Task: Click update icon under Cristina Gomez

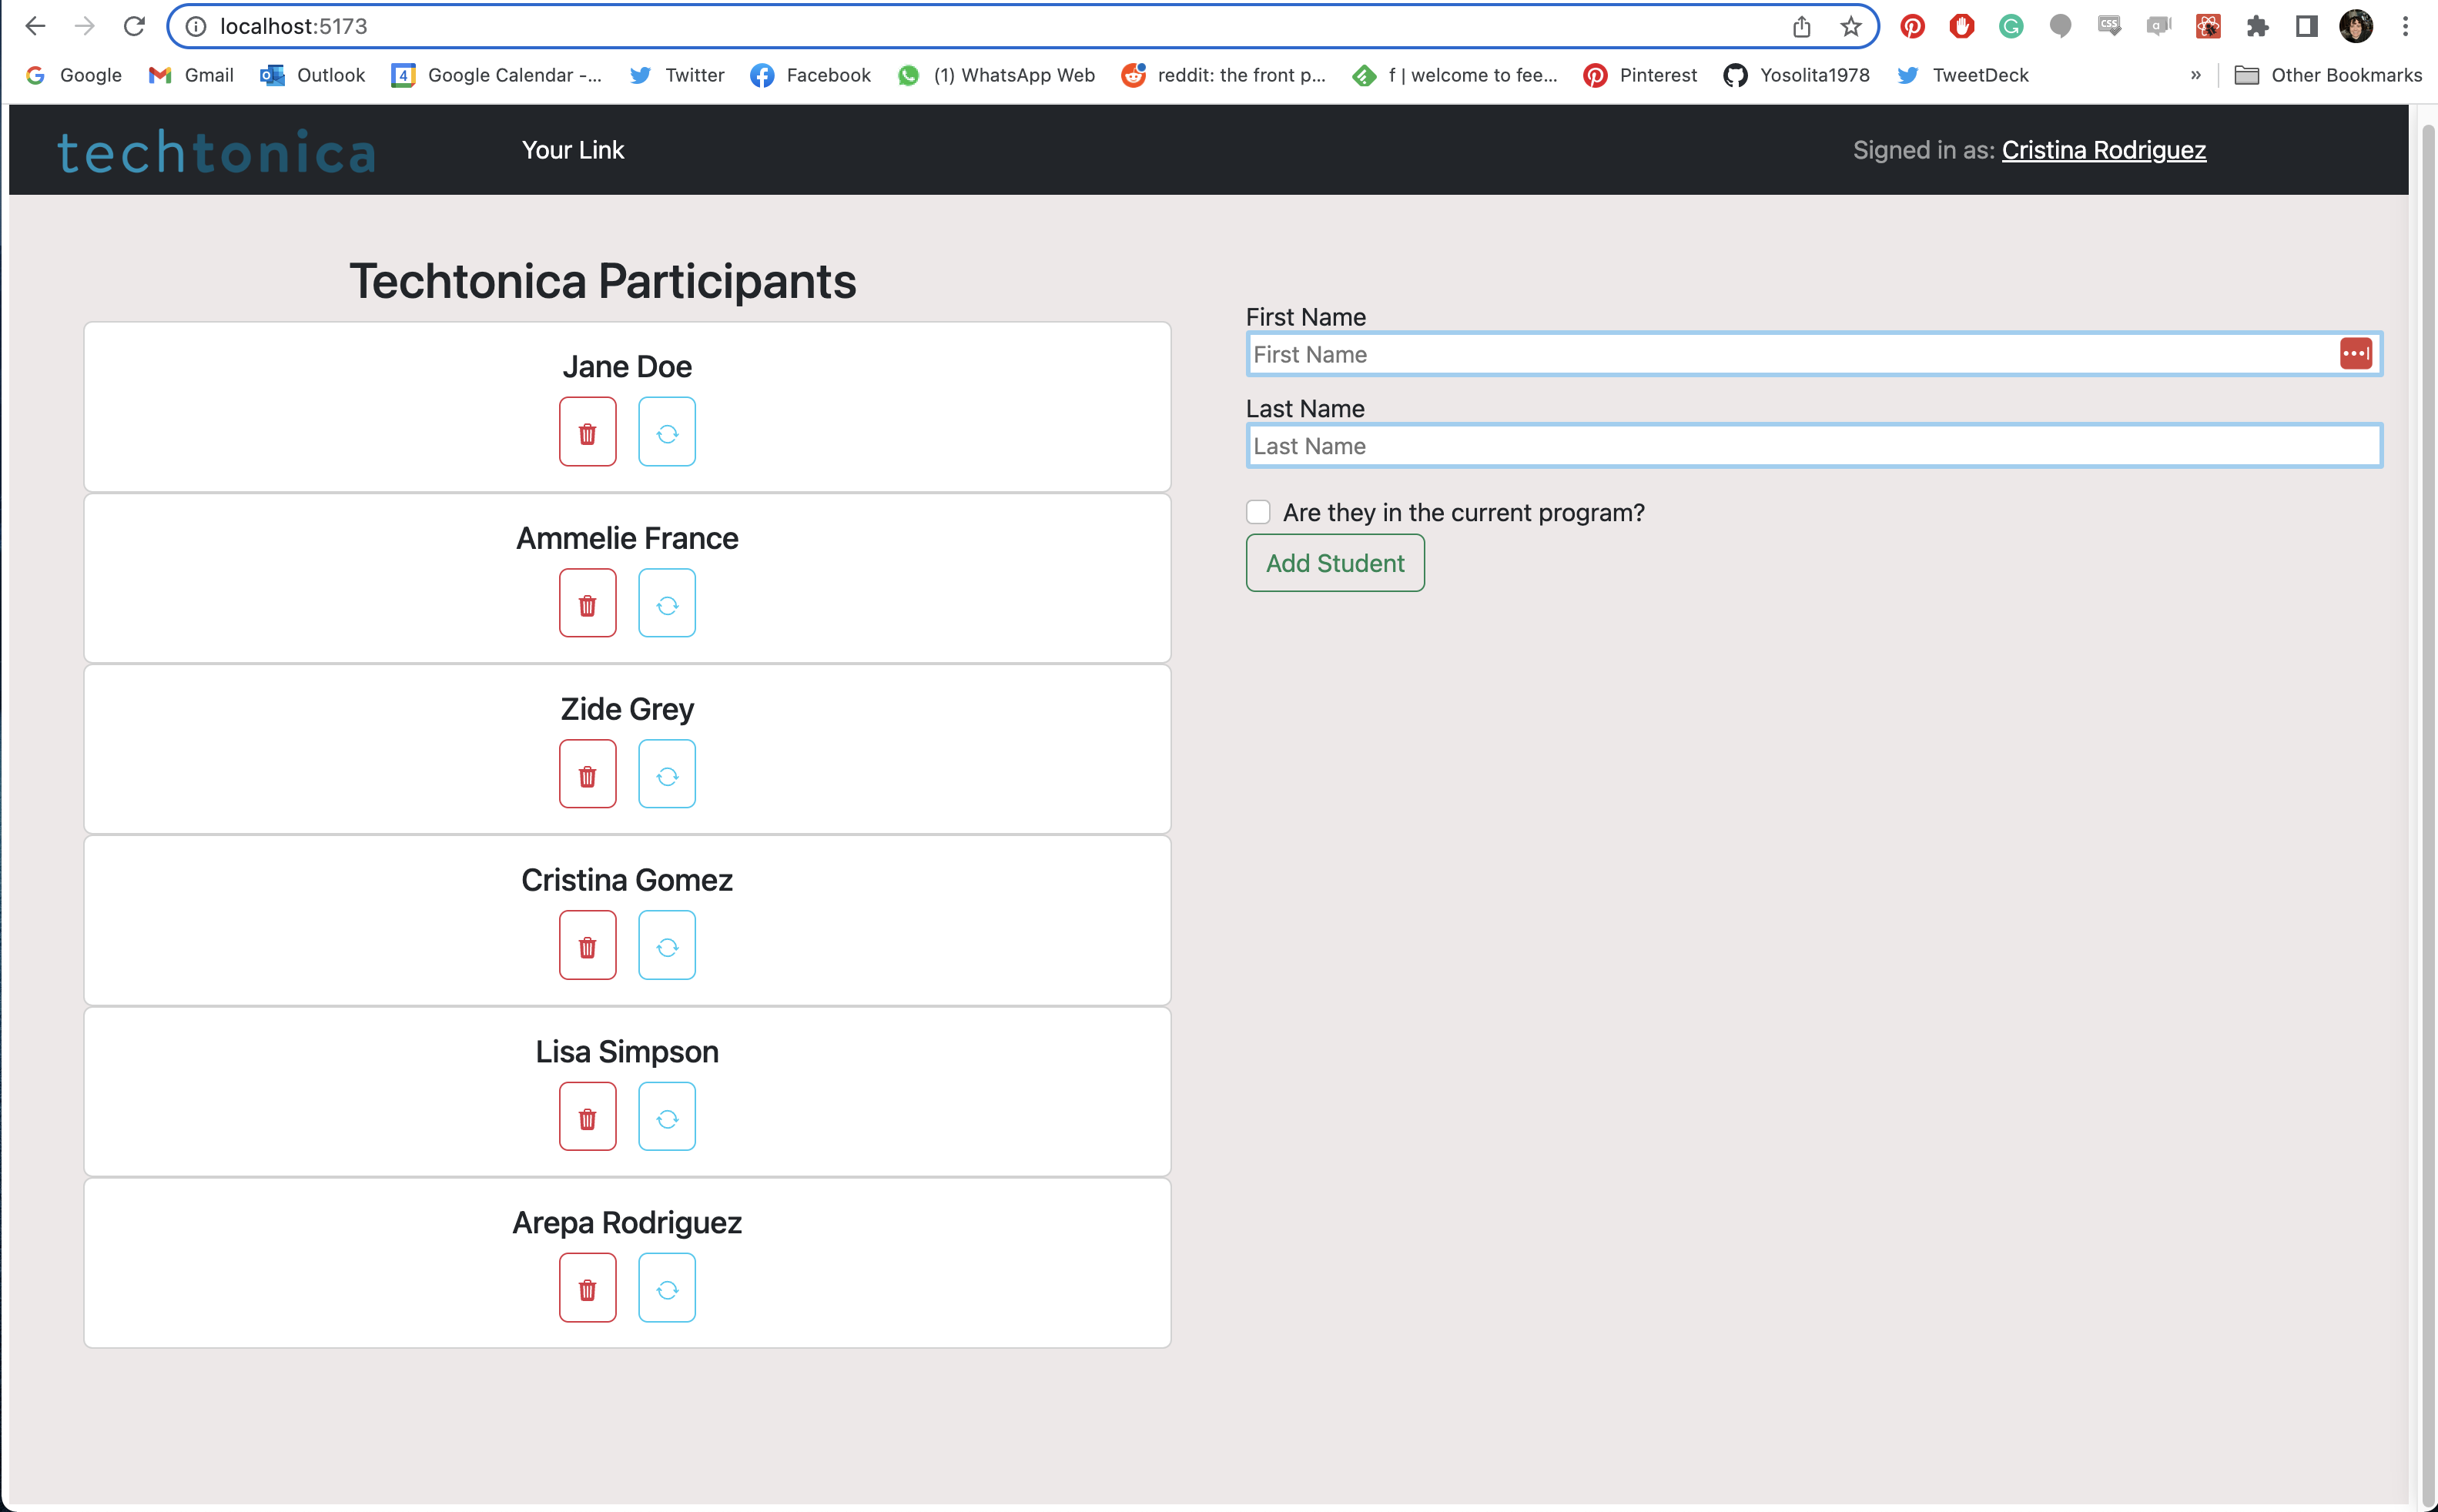Action: (x=667, y=946)
